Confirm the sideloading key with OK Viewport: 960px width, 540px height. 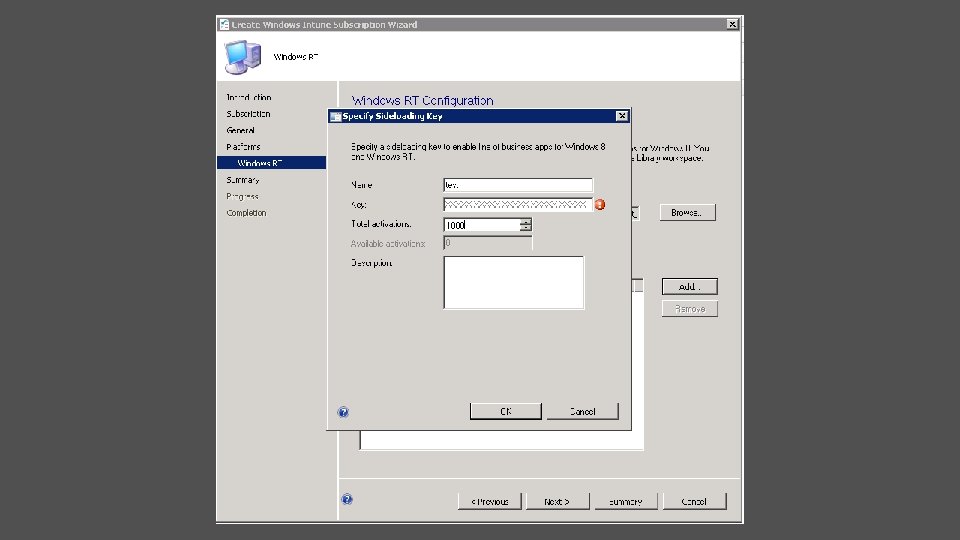click(506, 411)
